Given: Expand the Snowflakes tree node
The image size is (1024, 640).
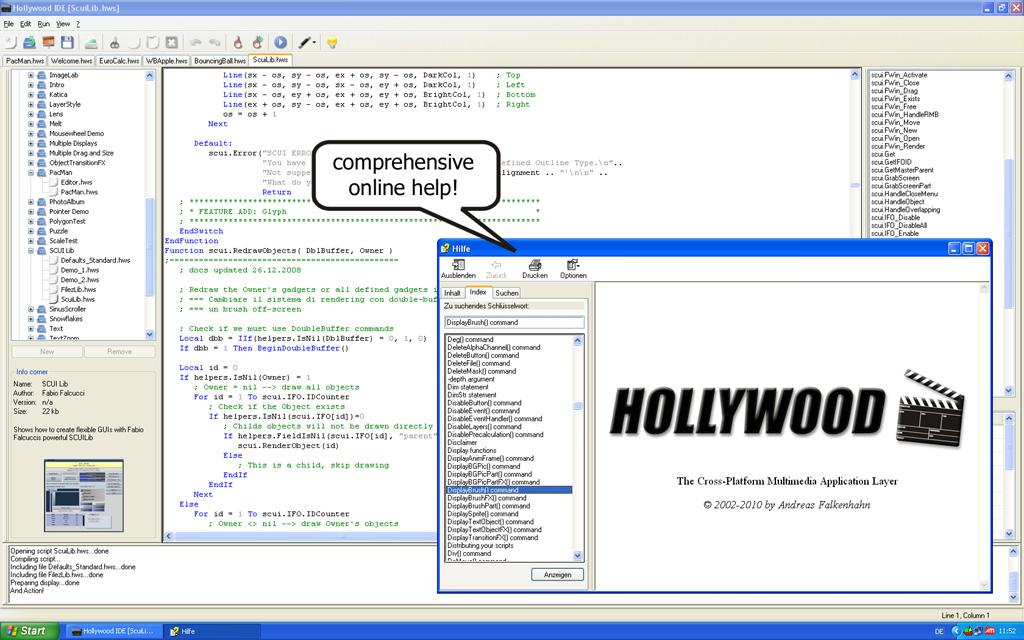Looking at the screenshot, I should [x=30, y=319].
